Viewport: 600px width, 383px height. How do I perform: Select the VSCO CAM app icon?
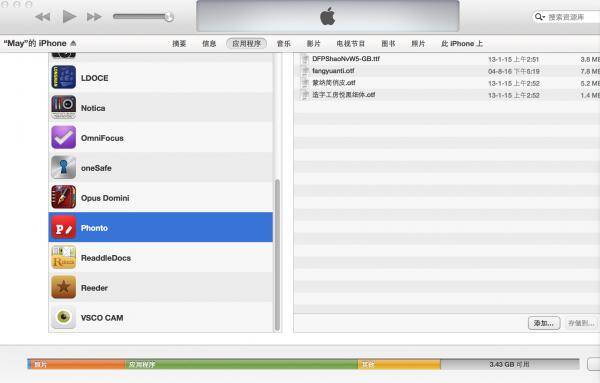click(x=64, y=317)
